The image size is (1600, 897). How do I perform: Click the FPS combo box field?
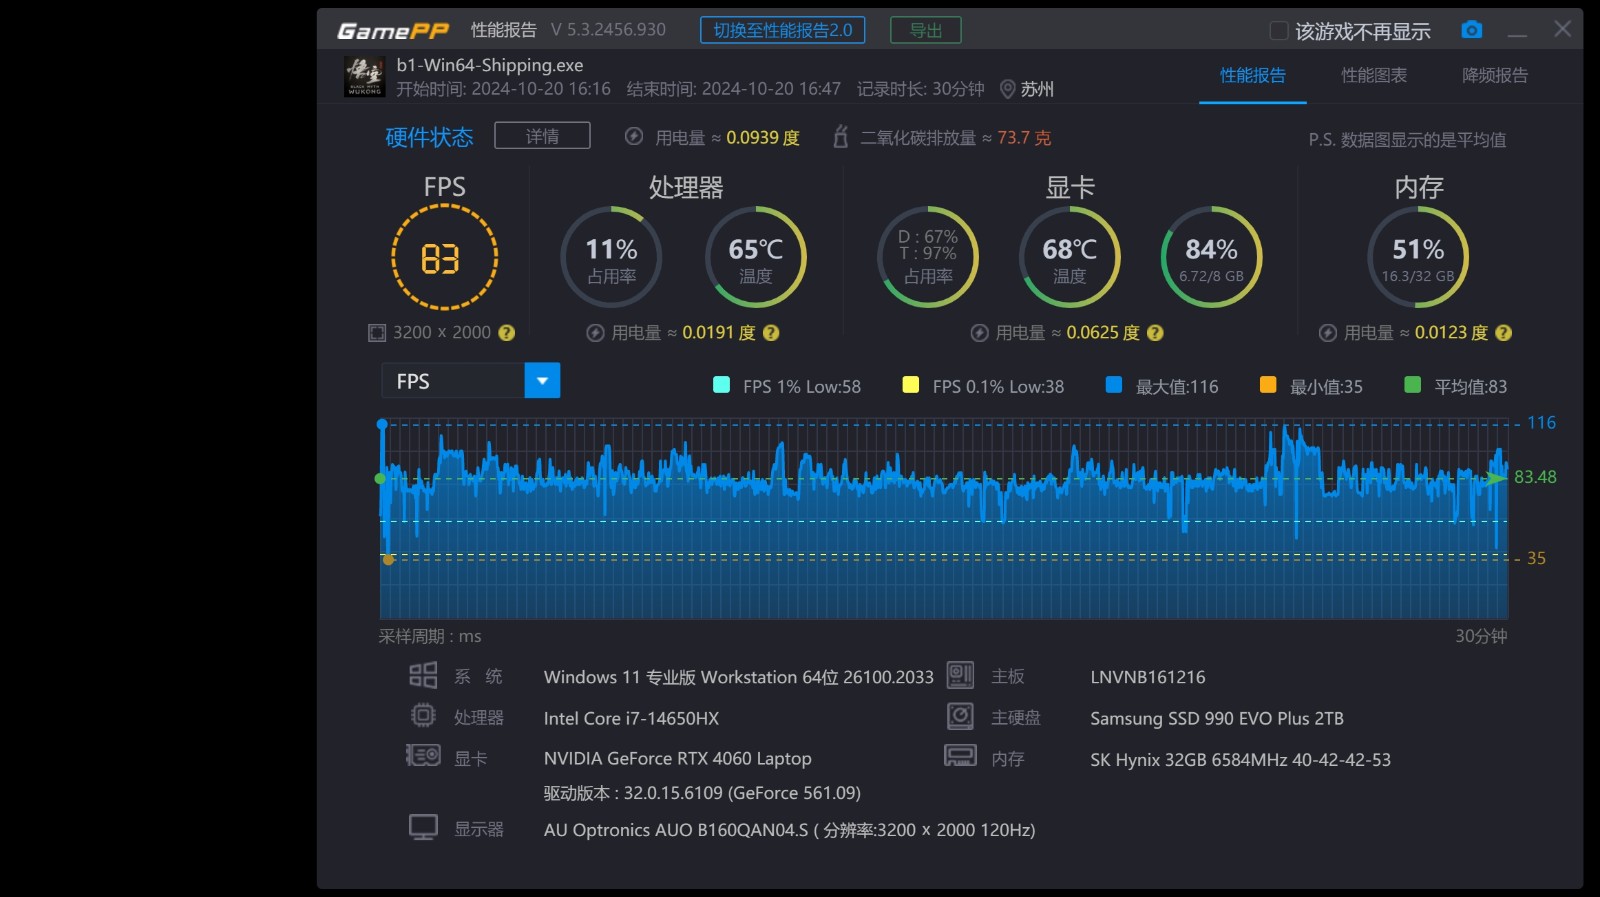click(x=471, y=381)
